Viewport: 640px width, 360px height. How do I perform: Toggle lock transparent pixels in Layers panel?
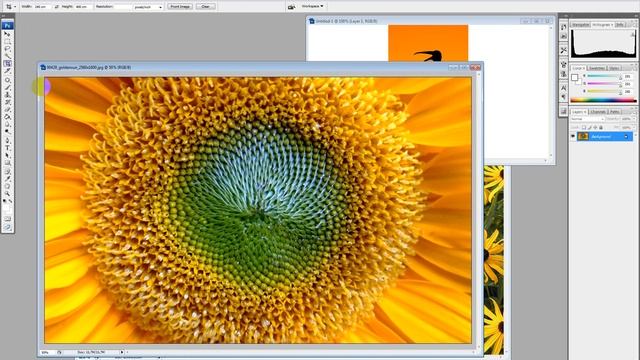point(584,127)
